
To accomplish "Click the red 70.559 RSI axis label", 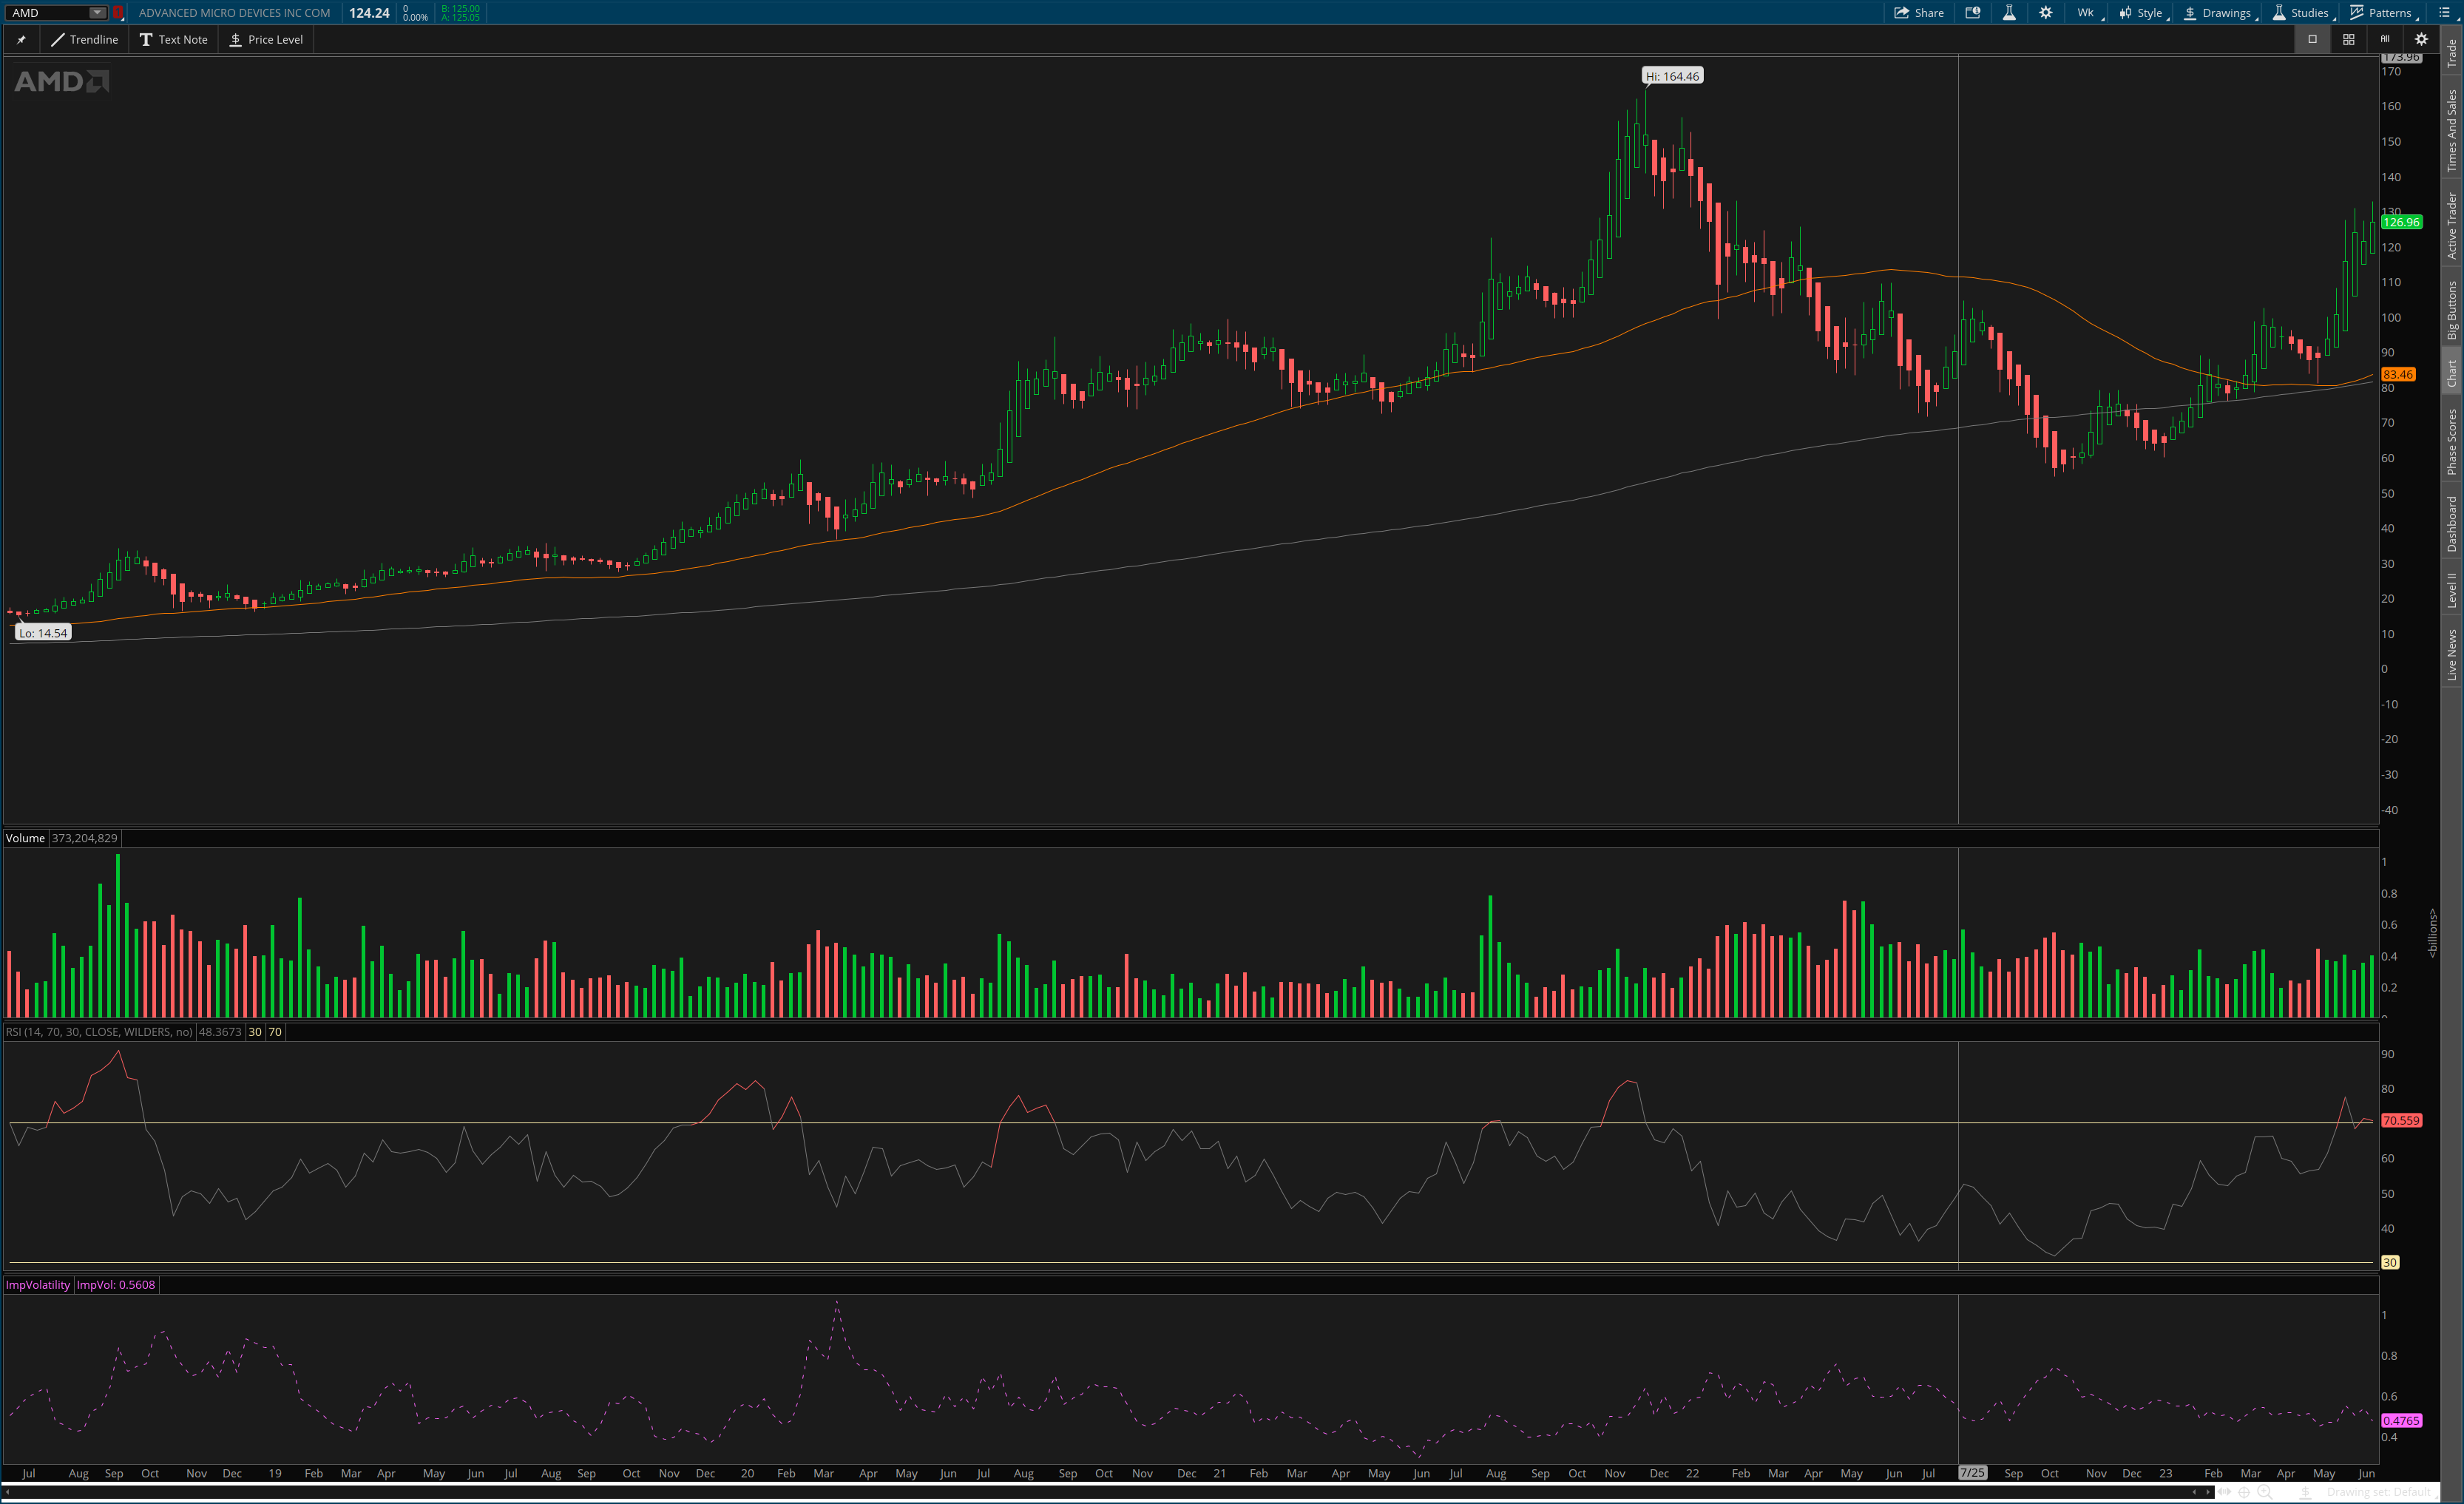I will pyautogui.click(x=2401, y=1121).
